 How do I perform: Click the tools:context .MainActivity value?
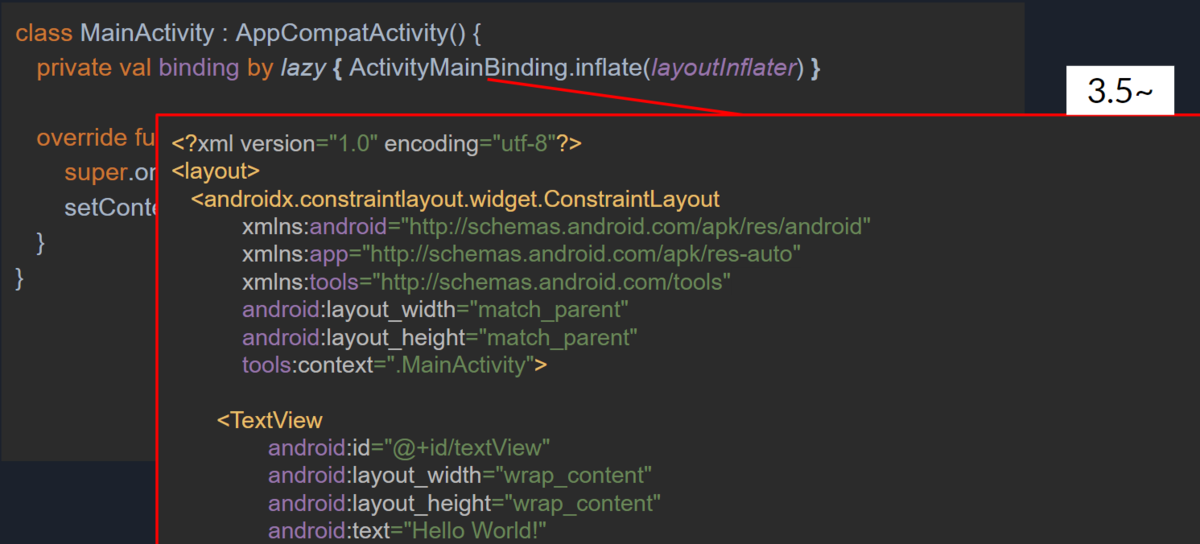point(460,365)
